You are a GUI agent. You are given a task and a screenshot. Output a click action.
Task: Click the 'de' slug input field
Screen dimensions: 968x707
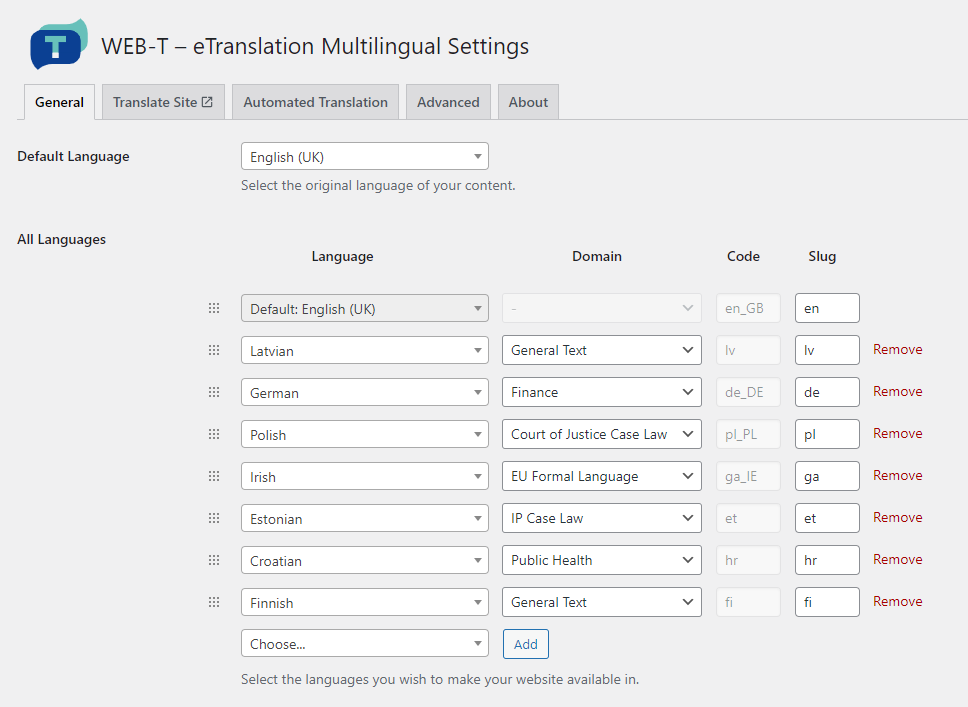[827, 392]
